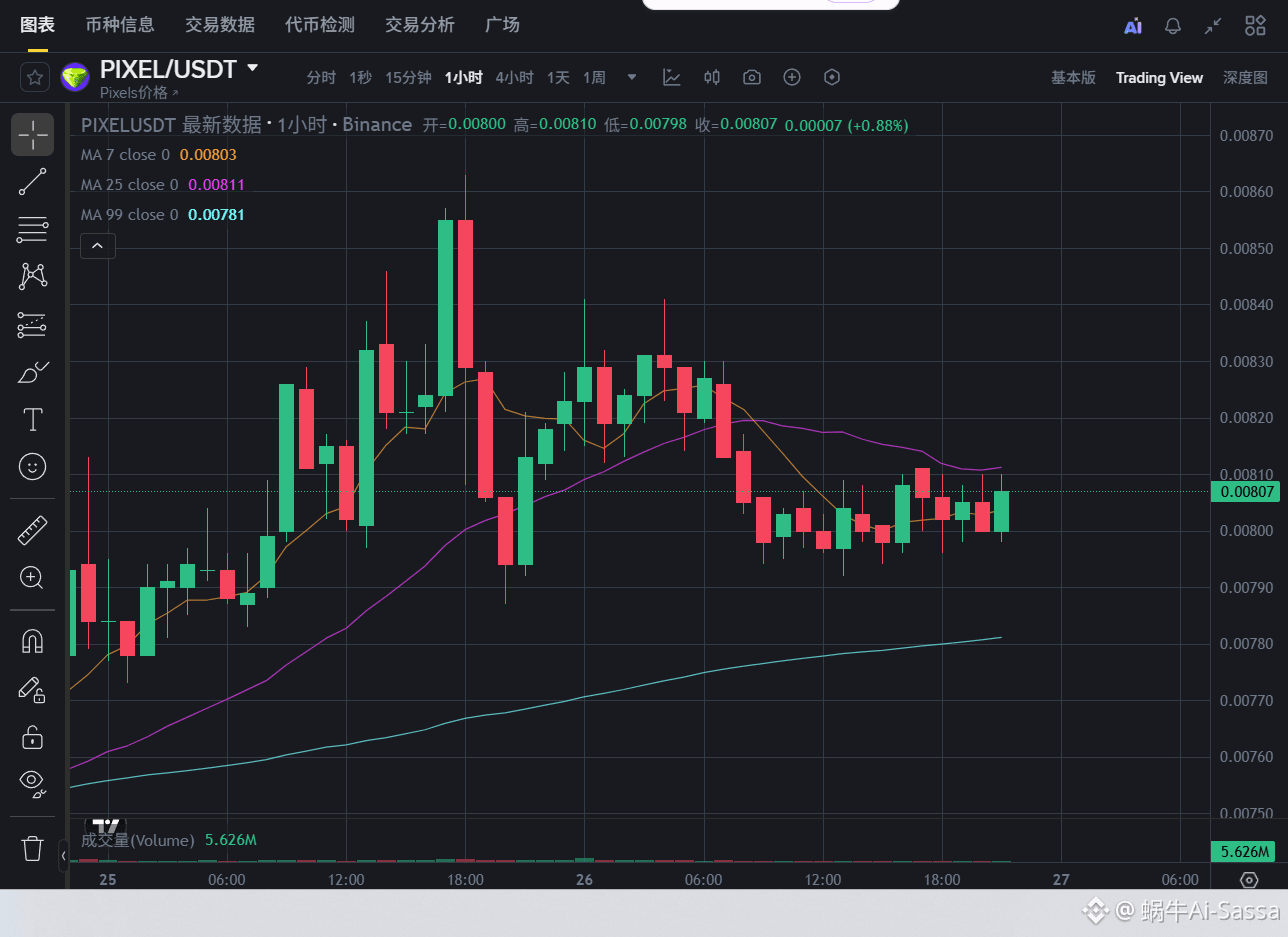Take a chart snapshot with camera icon
Image resolution: width=1288 pixels, height=937 pixels.
coord(752,77)
